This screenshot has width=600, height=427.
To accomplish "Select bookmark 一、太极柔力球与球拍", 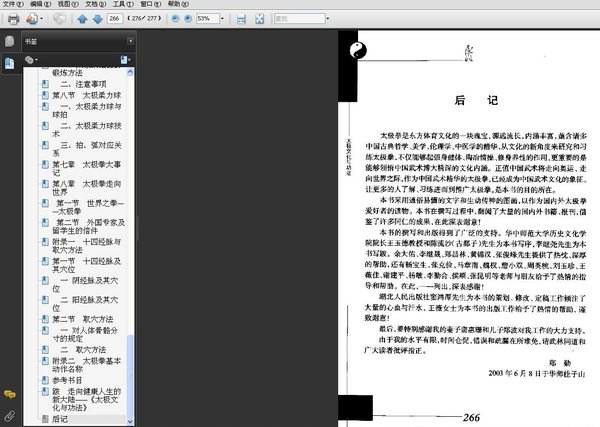I will click(86, 110).
